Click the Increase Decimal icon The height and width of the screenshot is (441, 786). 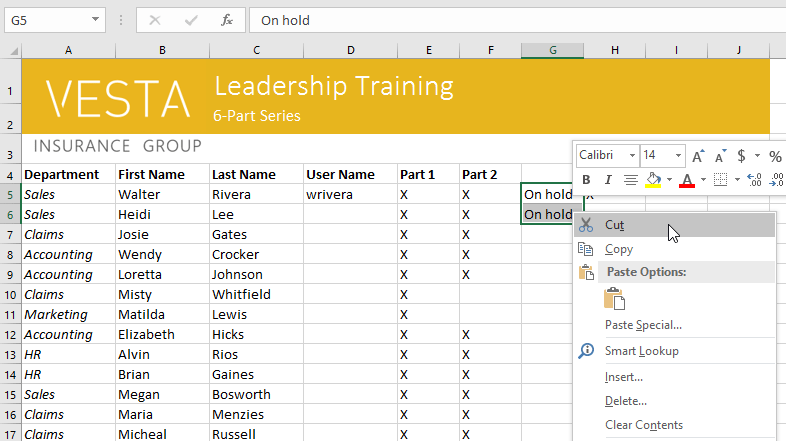(x=755, y=180)
